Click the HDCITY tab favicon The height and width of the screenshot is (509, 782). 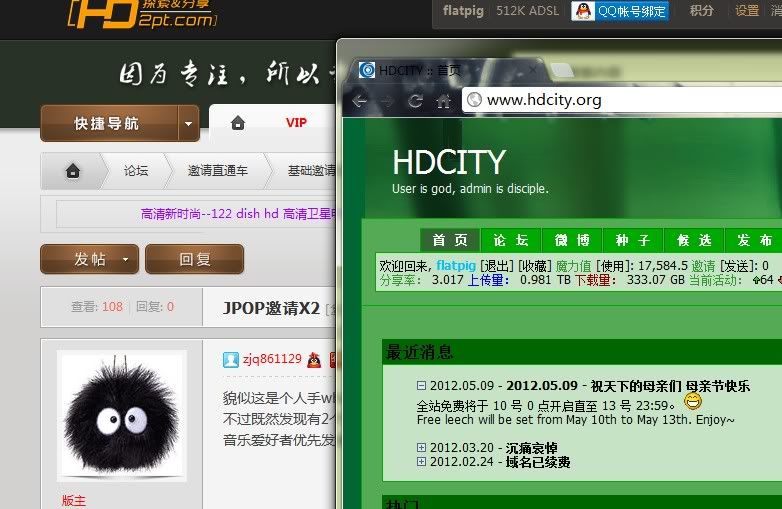(x=367, y=70)
